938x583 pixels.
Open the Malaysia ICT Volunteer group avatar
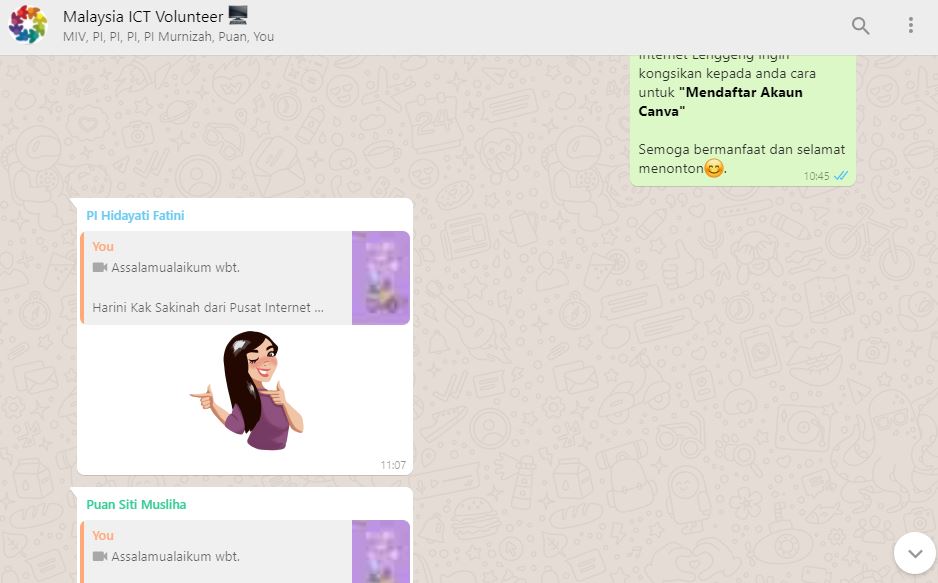pyautogui.click(x=28, y=25)
